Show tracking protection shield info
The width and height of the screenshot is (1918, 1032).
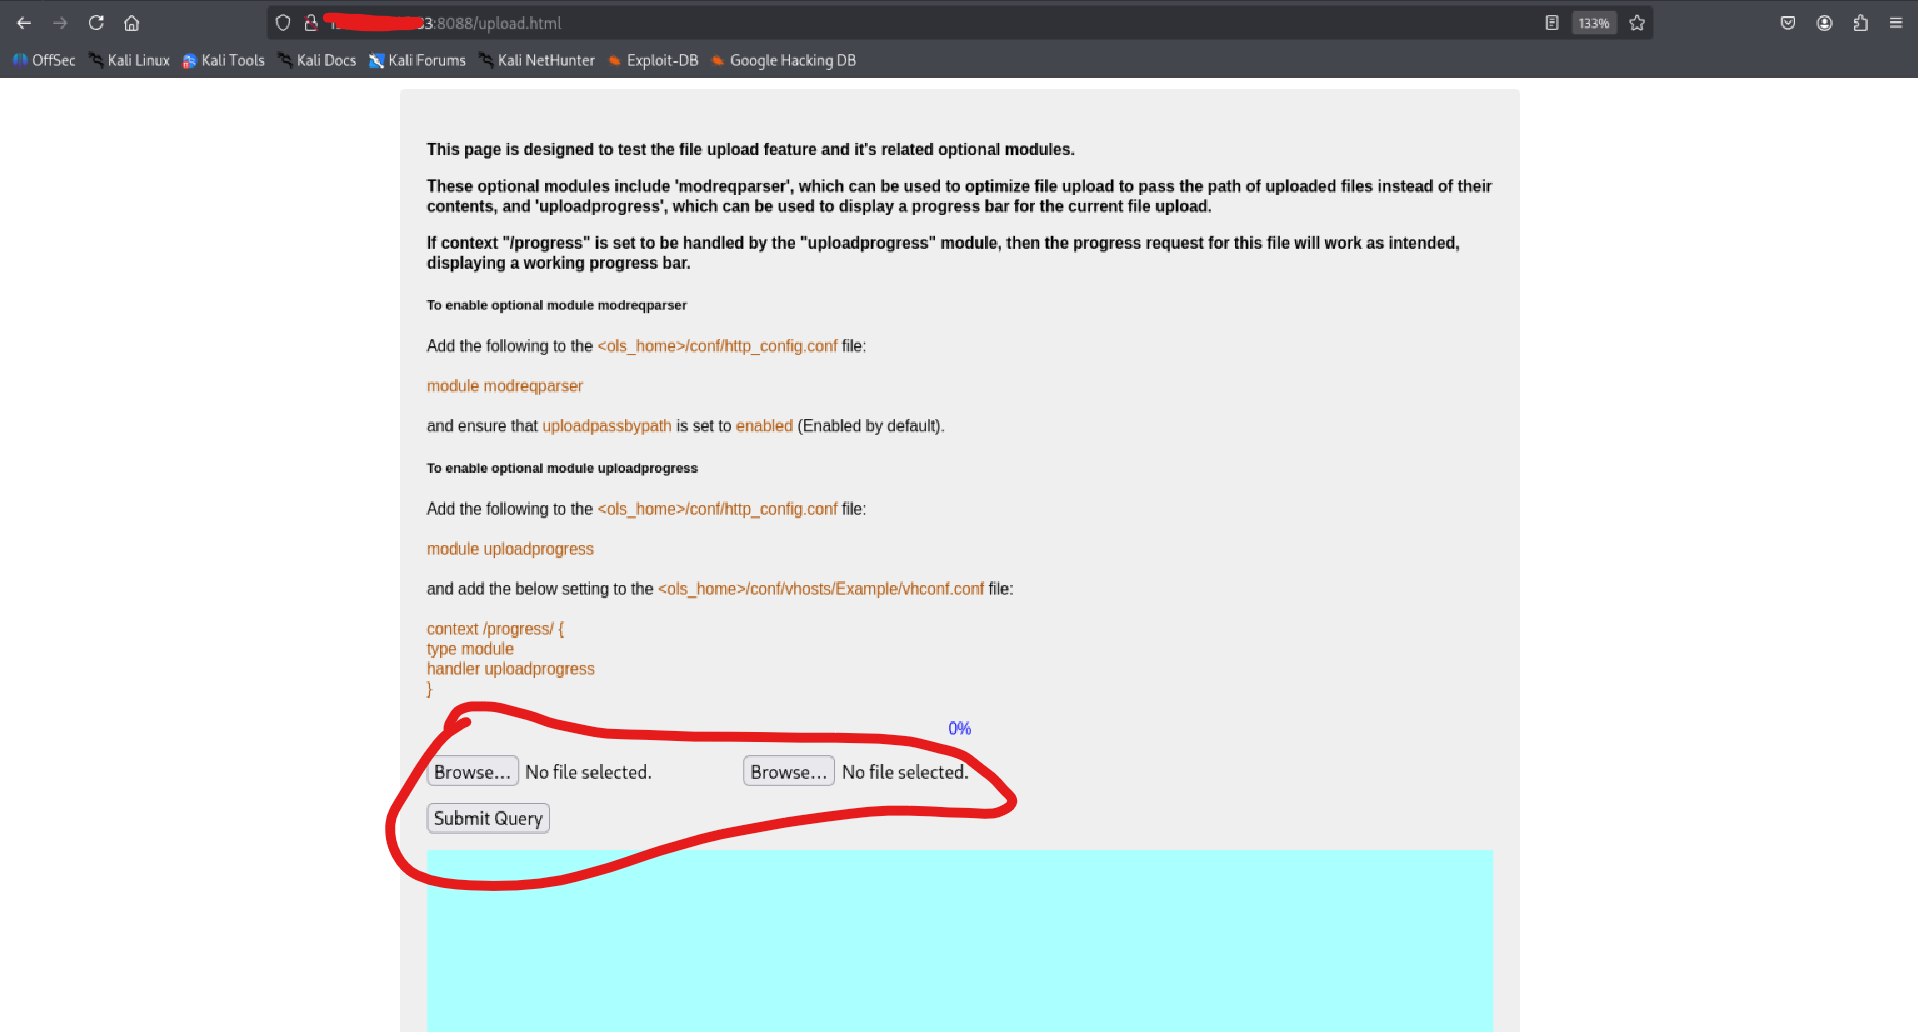283,23
